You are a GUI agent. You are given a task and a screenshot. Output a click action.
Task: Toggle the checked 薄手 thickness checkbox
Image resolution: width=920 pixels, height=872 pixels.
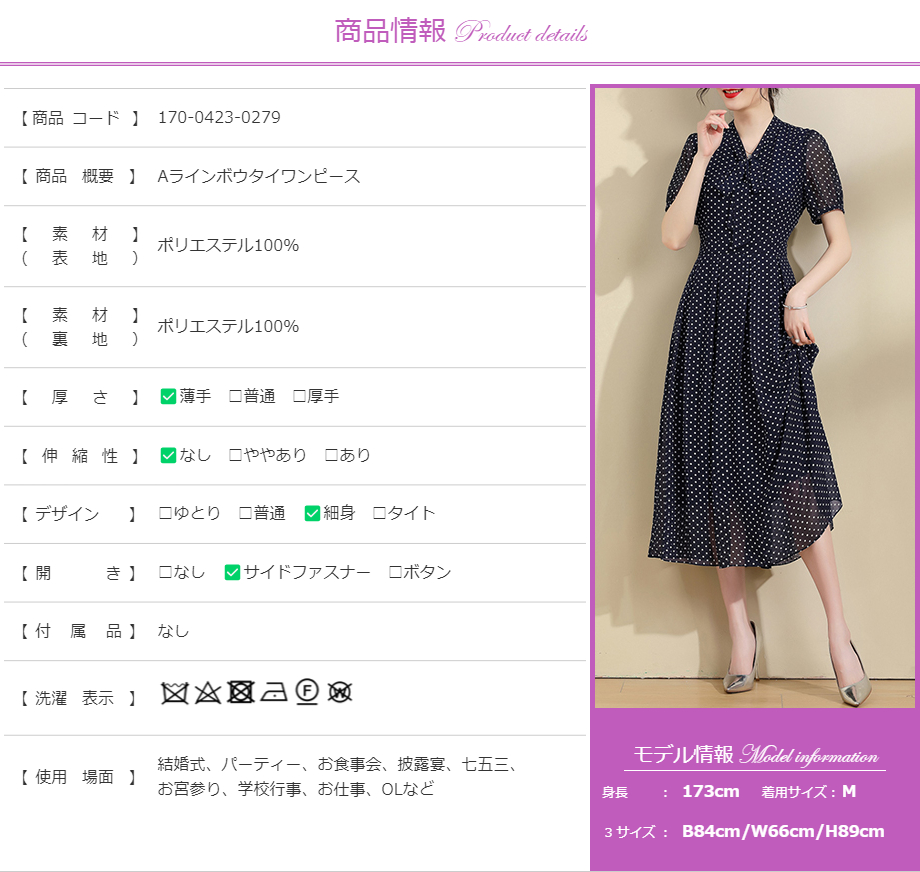tap(168, 396)
